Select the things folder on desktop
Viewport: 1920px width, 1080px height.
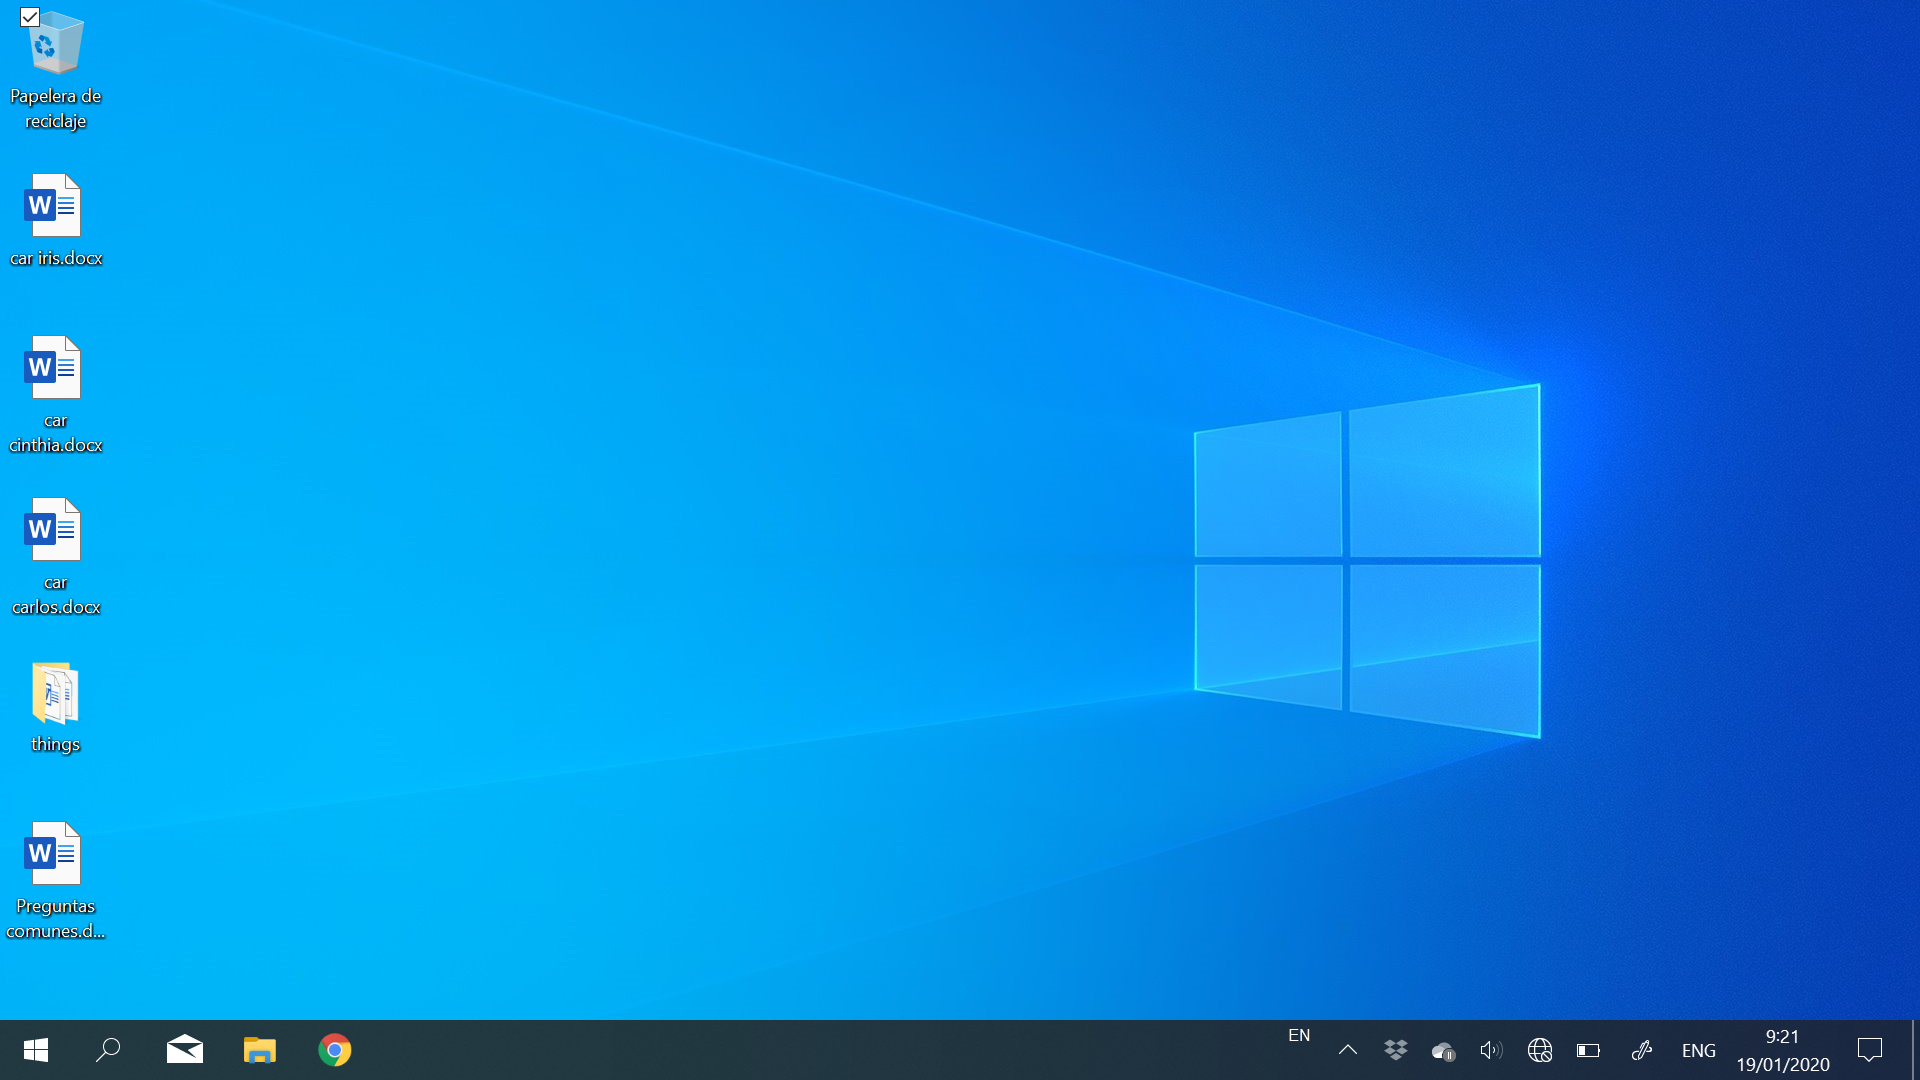click(x=55, y=695)
